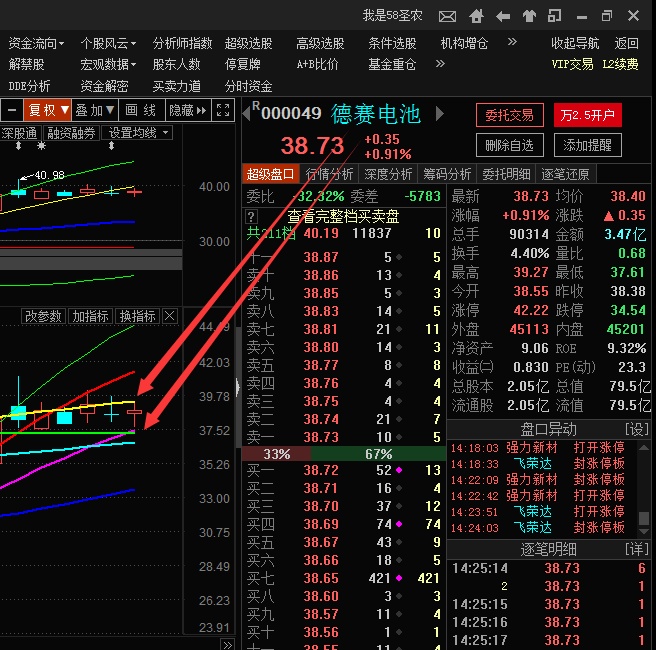Click 隐藏 panel toggle
The width and height of the screenshot is (656, 650).
tap(188, 110)
